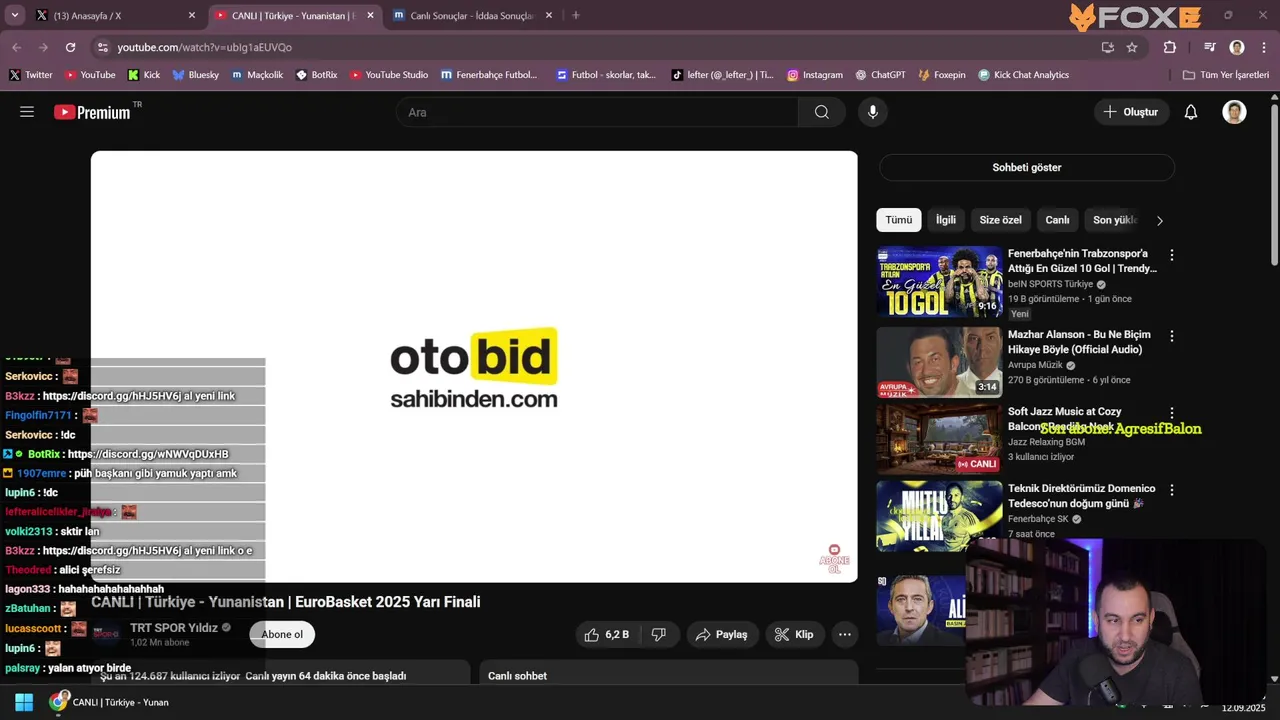Open ChatGPT bookmark
This screenshot has width=1280, height=720.
pos(881,75)
